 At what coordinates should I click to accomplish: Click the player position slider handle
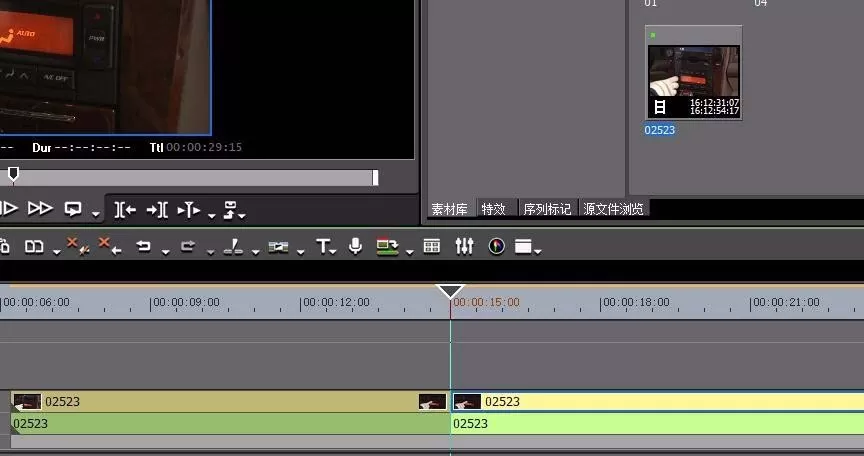pyautogui.click(x=13, y=175)
